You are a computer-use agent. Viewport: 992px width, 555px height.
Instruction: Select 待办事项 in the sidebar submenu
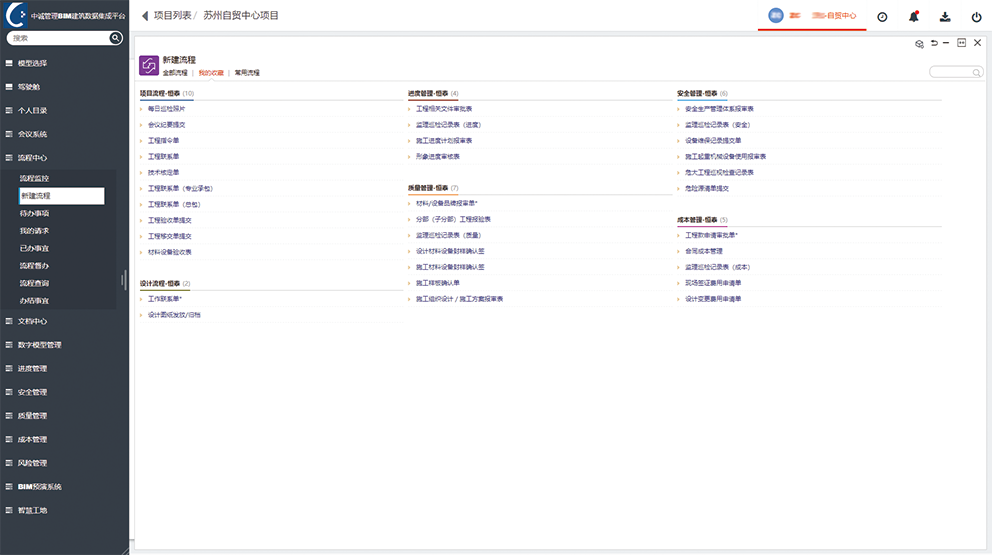pyautogui.click(x=35, y=213)
